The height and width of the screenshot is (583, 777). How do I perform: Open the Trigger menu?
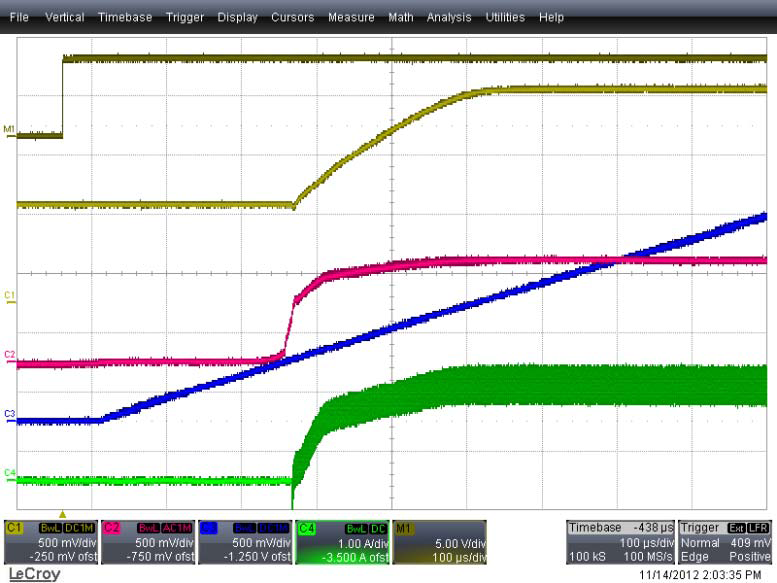pos(184,17)
